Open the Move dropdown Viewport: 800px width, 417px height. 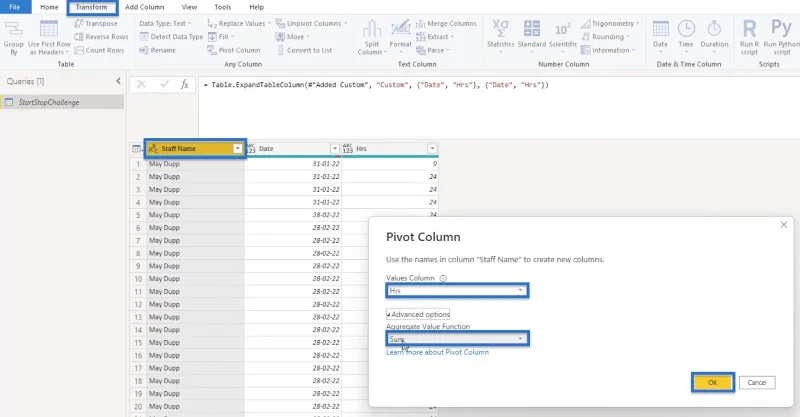pyautogui.click(x=293, y=37)
